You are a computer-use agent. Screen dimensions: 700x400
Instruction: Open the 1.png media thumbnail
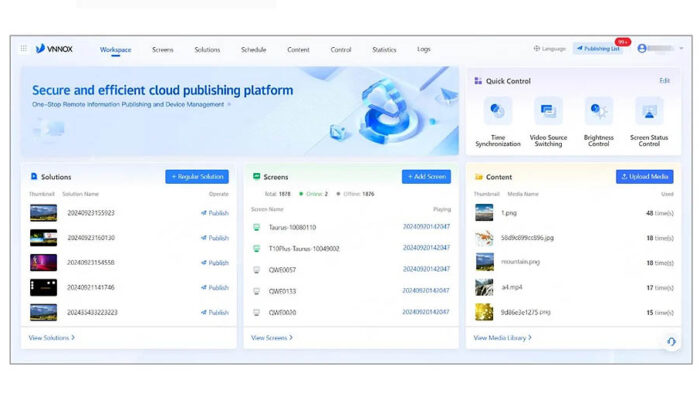pyautogui.click(x=484, y=213)
